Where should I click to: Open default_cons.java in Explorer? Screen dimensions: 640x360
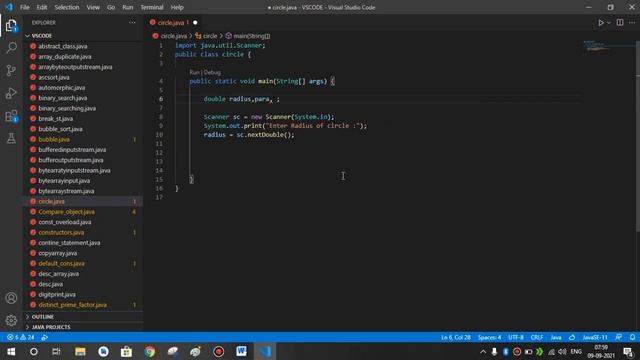click(x=82, y=263)
